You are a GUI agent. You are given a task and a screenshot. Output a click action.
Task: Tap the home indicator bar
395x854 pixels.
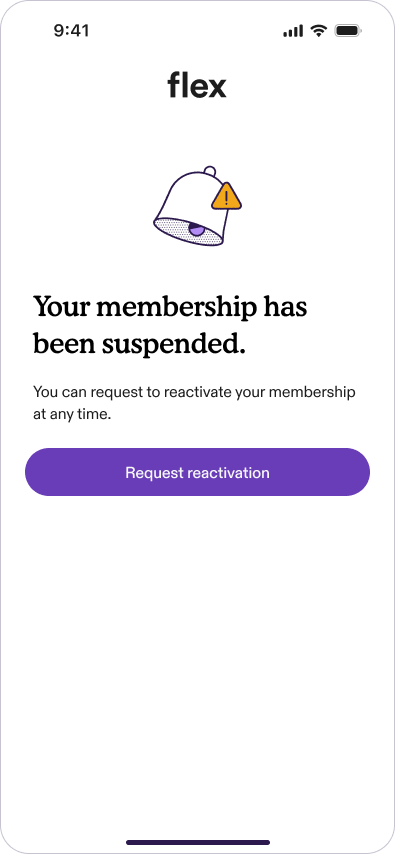pyautogui.click(x=198, y=842)
